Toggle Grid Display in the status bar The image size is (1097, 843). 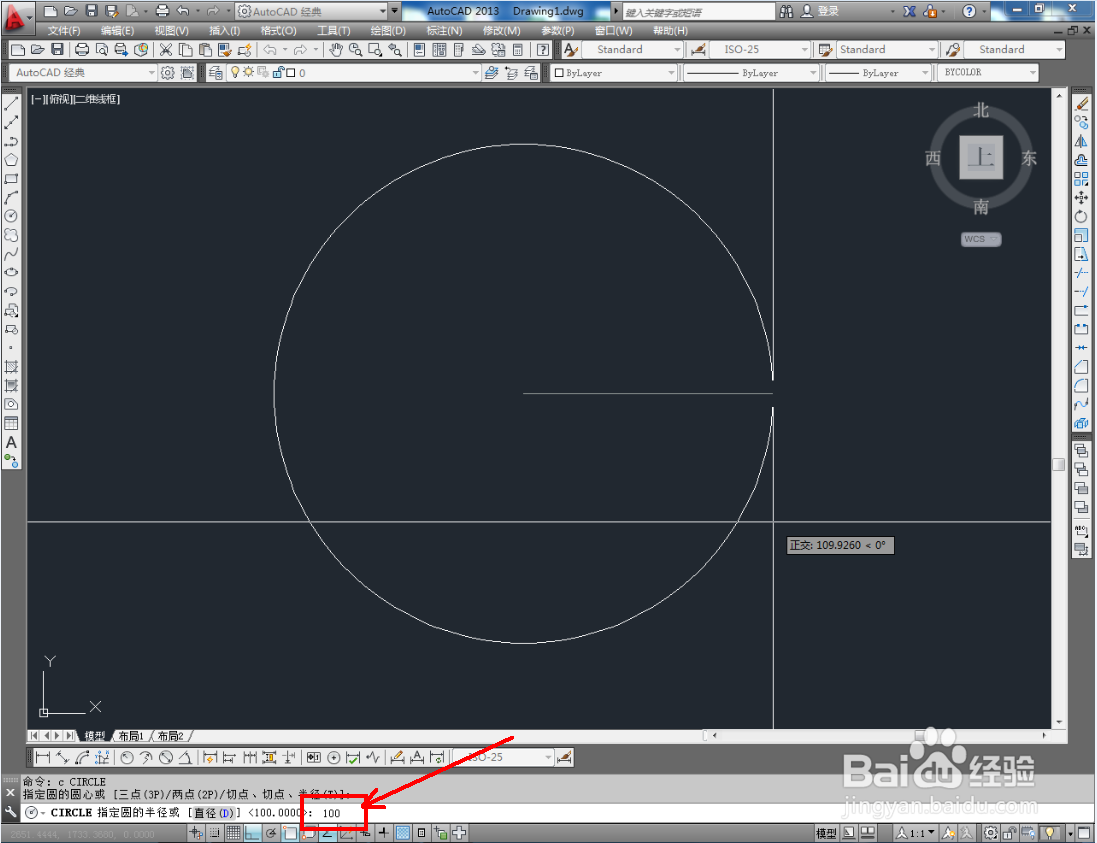click(234, 833)
